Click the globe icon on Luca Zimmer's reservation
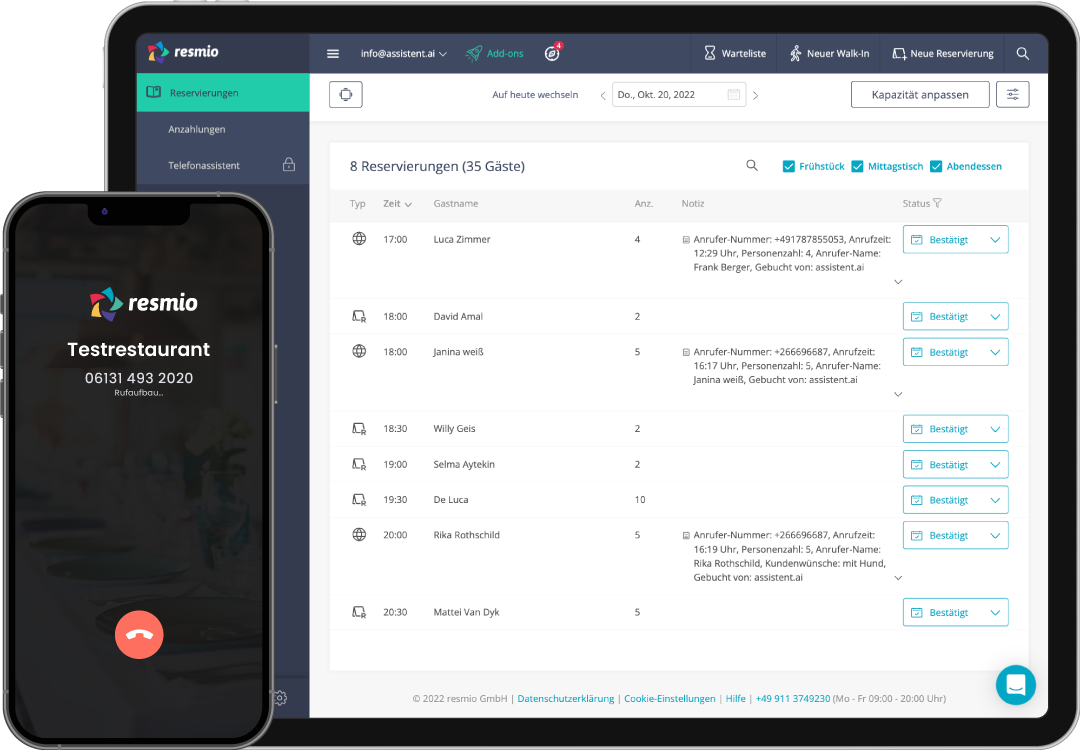 click(x=358, y=239)
